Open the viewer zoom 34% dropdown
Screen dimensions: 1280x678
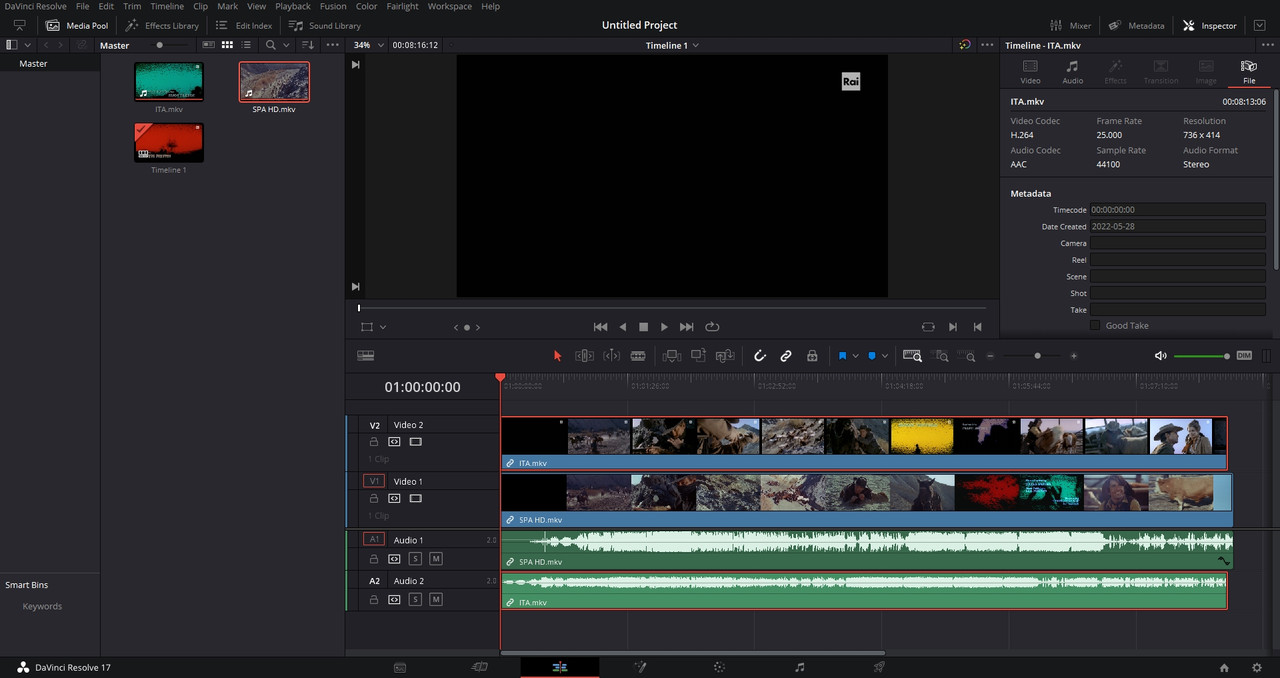click(x=366, y=45)
